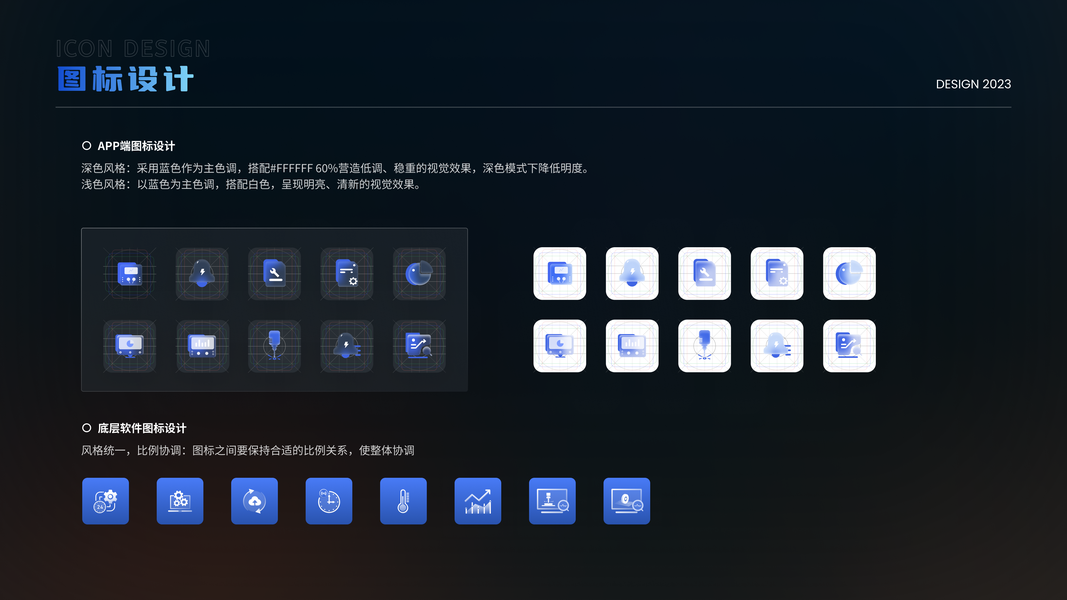The image size is (1067, 600).
Task: Click the '底层软件图标设计' section heading
Action: click(x=142, y=429)
